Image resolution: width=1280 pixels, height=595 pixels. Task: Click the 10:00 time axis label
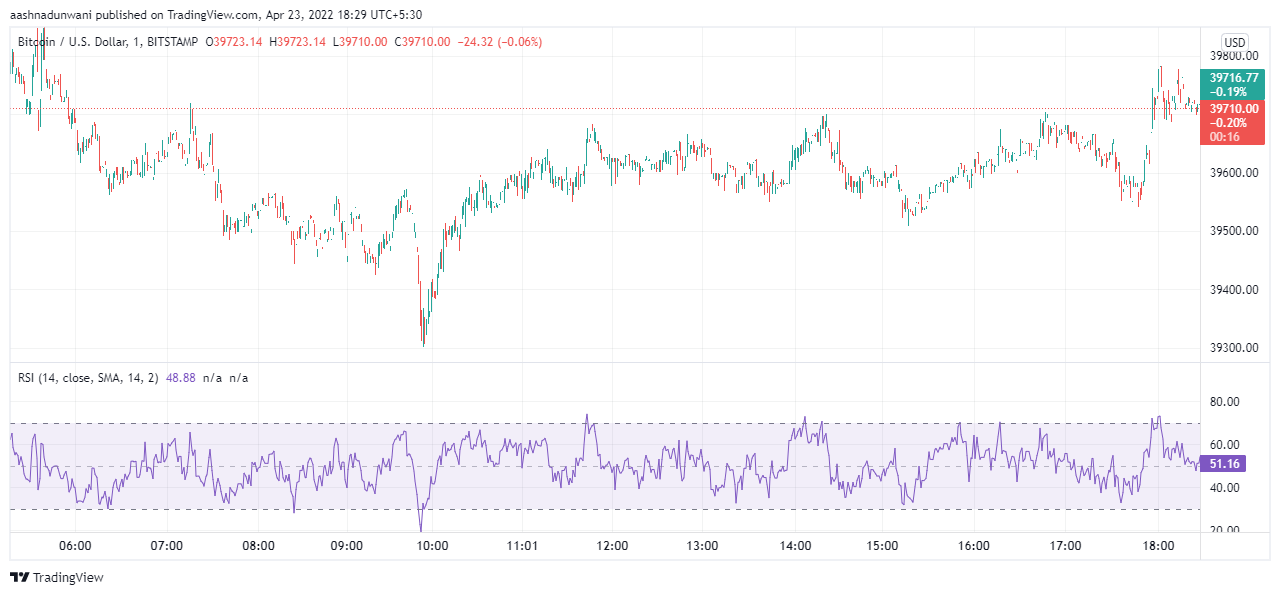(432, 546)
